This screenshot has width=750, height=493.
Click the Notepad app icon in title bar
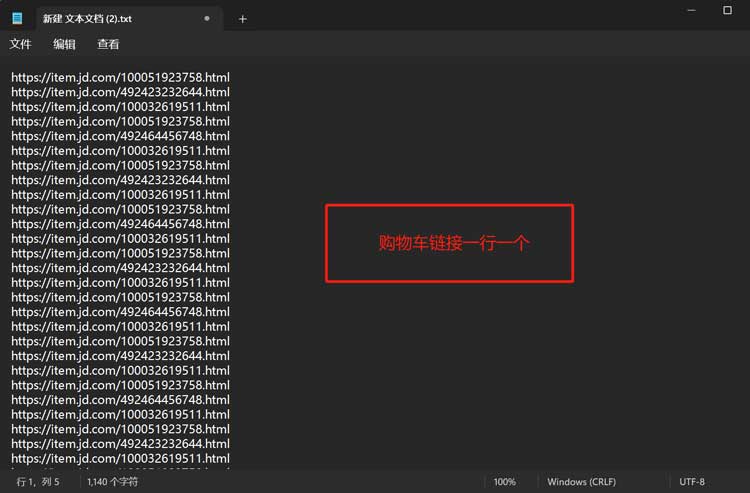click(x=17, y=19)
